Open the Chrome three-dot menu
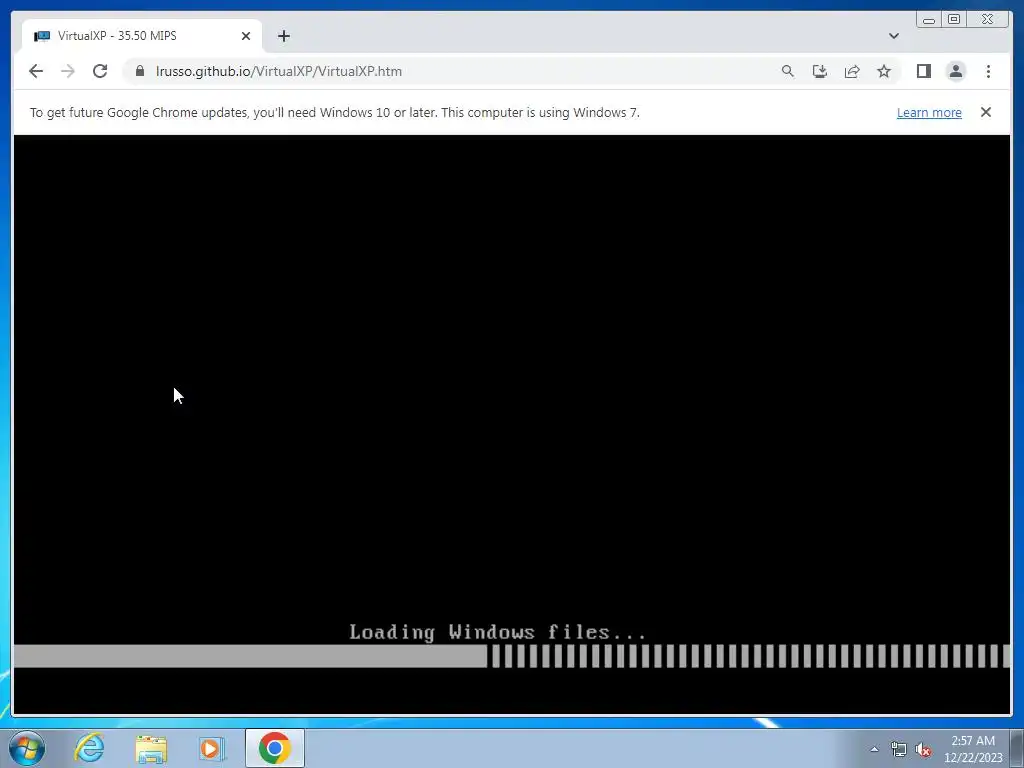The height and width of the screenshot is (768, 1024). point(988,71)
